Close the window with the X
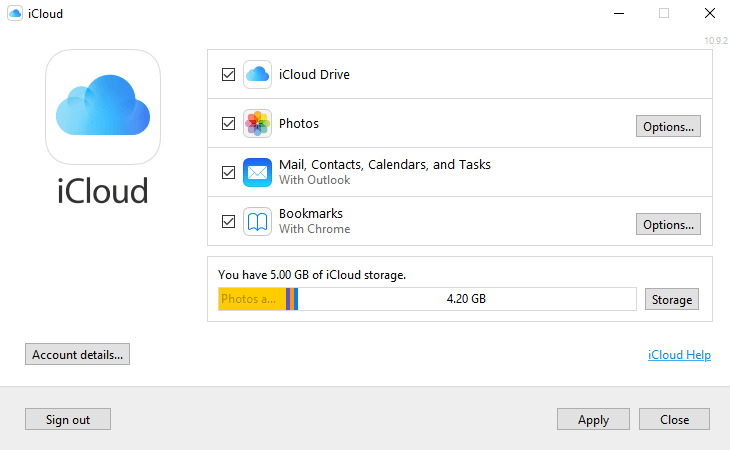The width and height of the screenshot is (730, 450). pos(710,13)
